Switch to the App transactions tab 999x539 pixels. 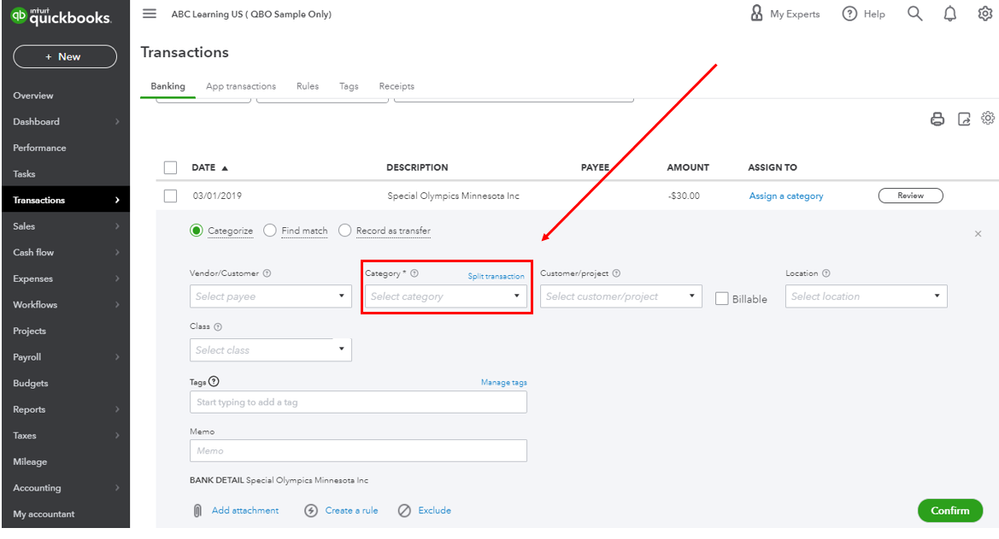pyautogui.click(x=241, y=86)
